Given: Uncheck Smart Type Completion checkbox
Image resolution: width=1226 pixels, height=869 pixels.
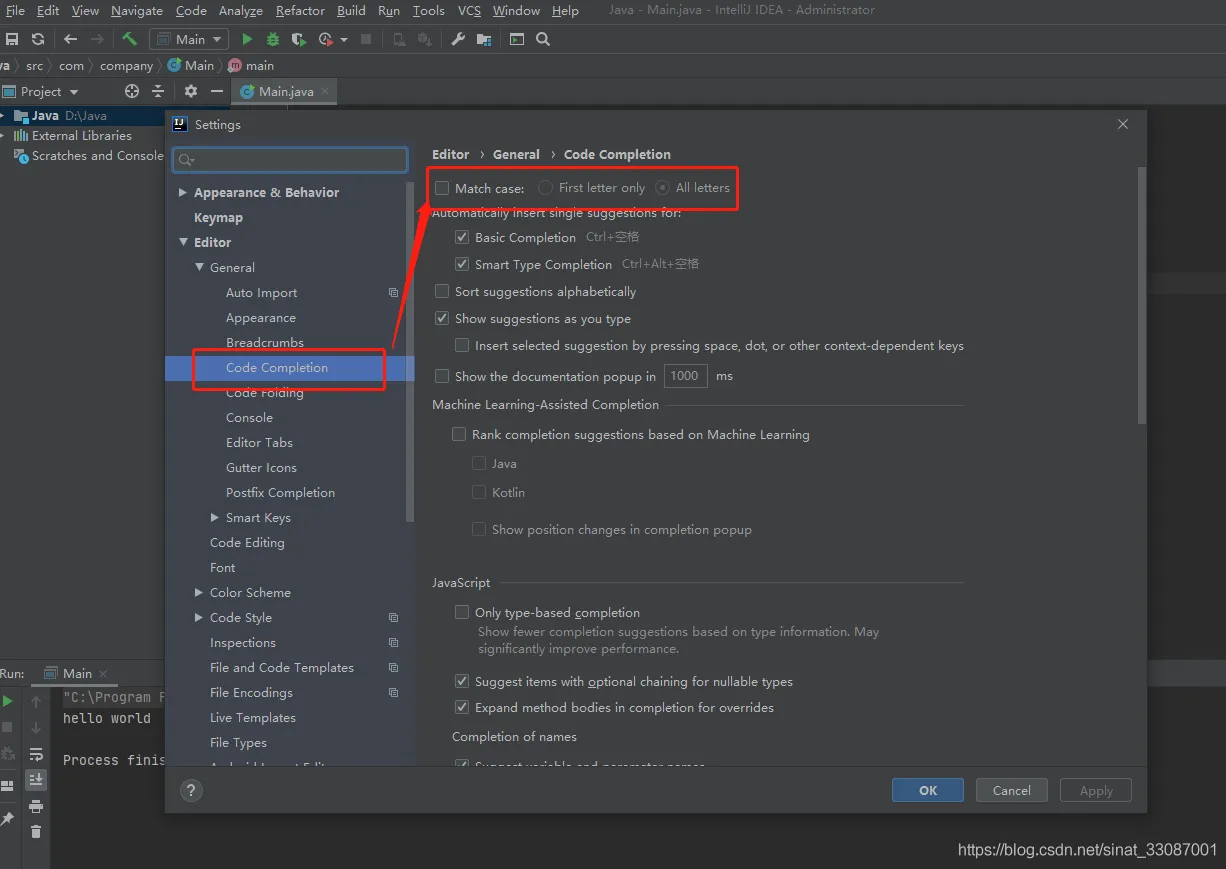Looking at the screenshot, I should 462,265.
